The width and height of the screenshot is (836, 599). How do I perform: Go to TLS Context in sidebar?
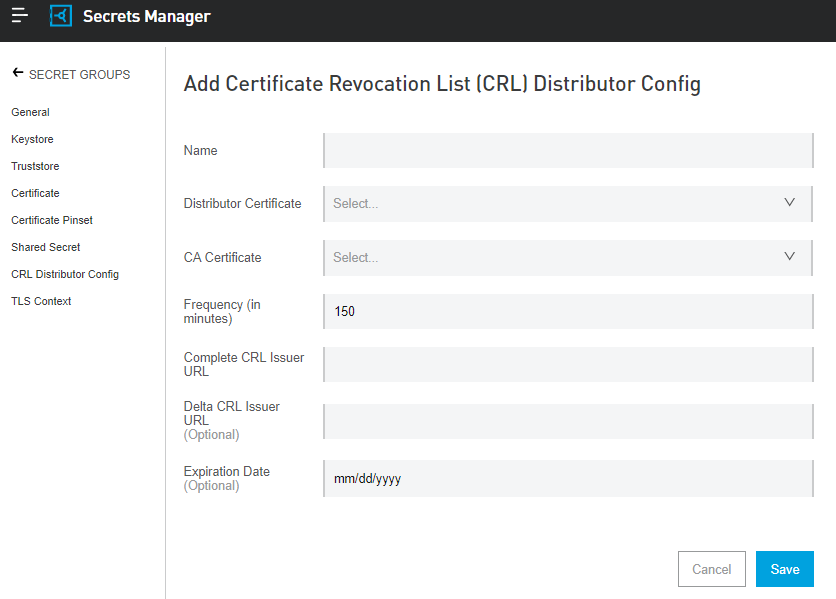[x=41, y=301]
